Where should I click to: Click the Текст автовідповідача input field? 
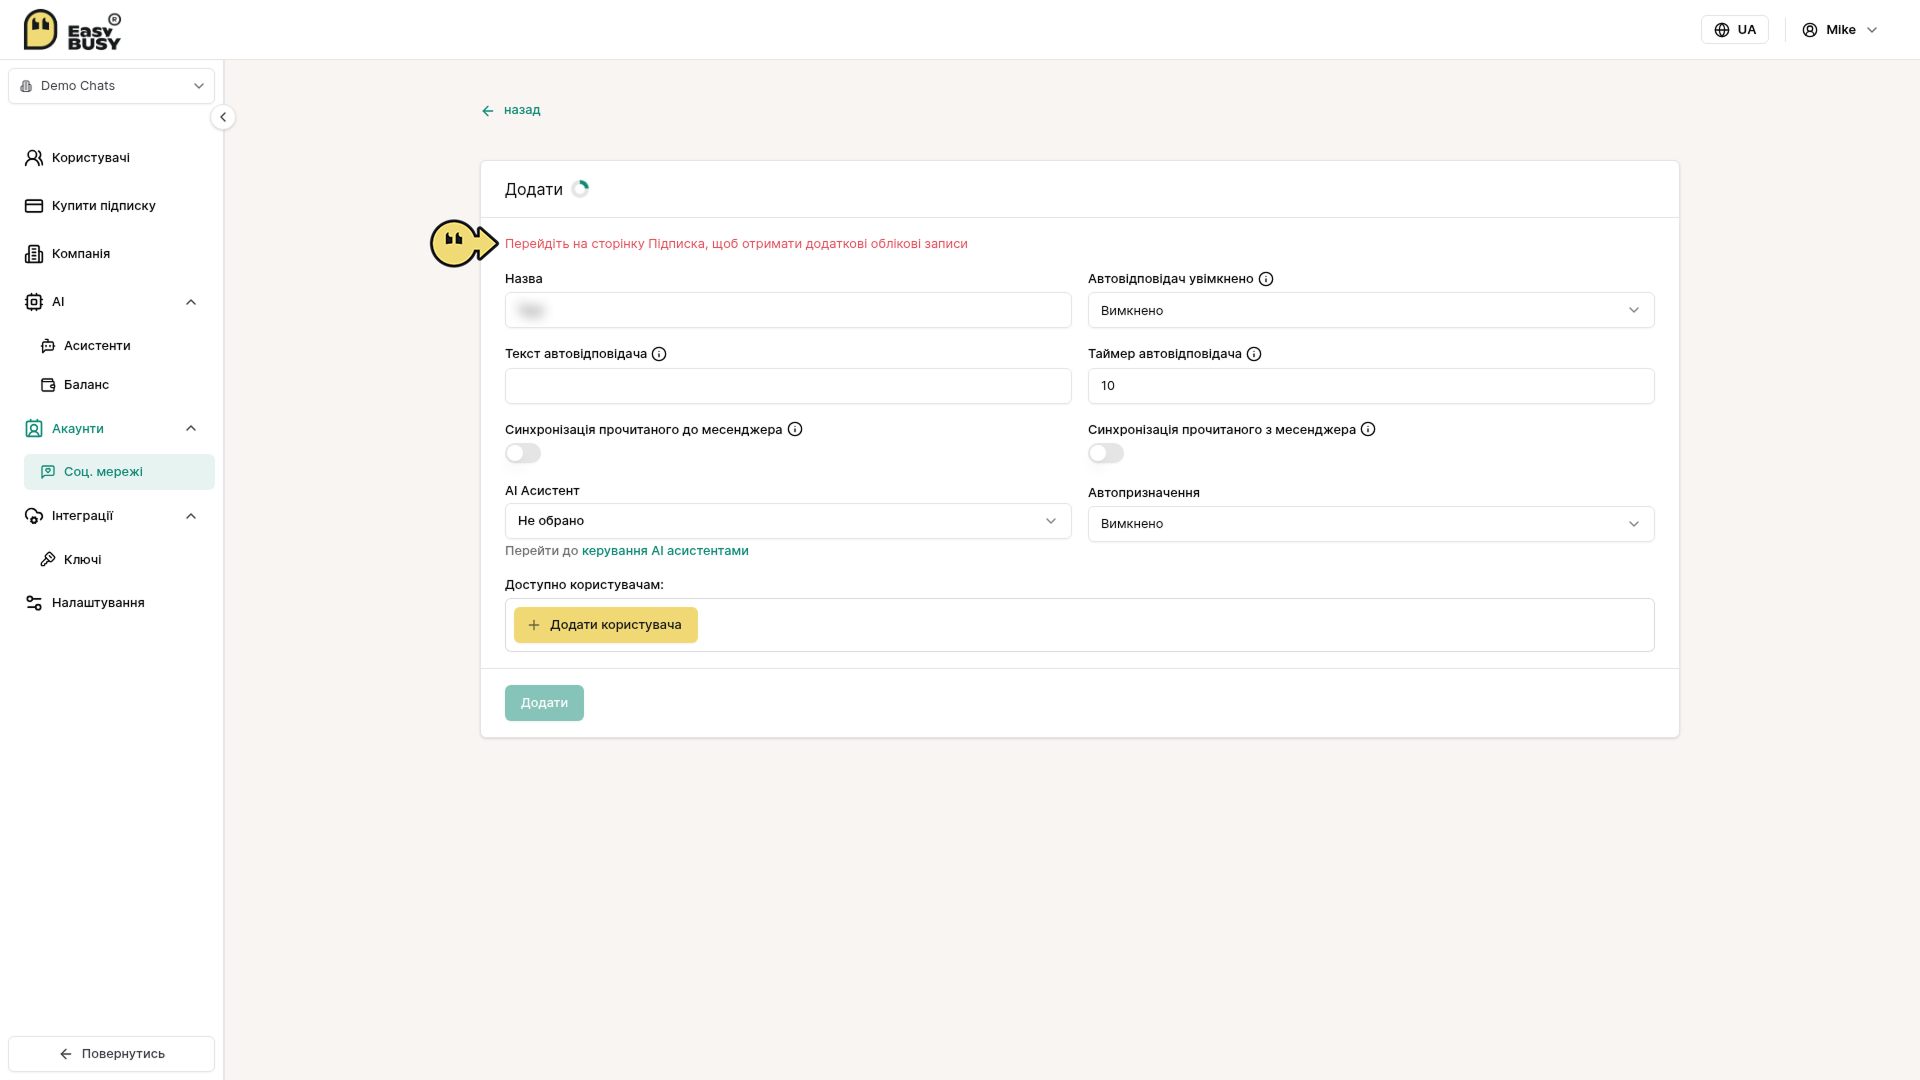788,386
